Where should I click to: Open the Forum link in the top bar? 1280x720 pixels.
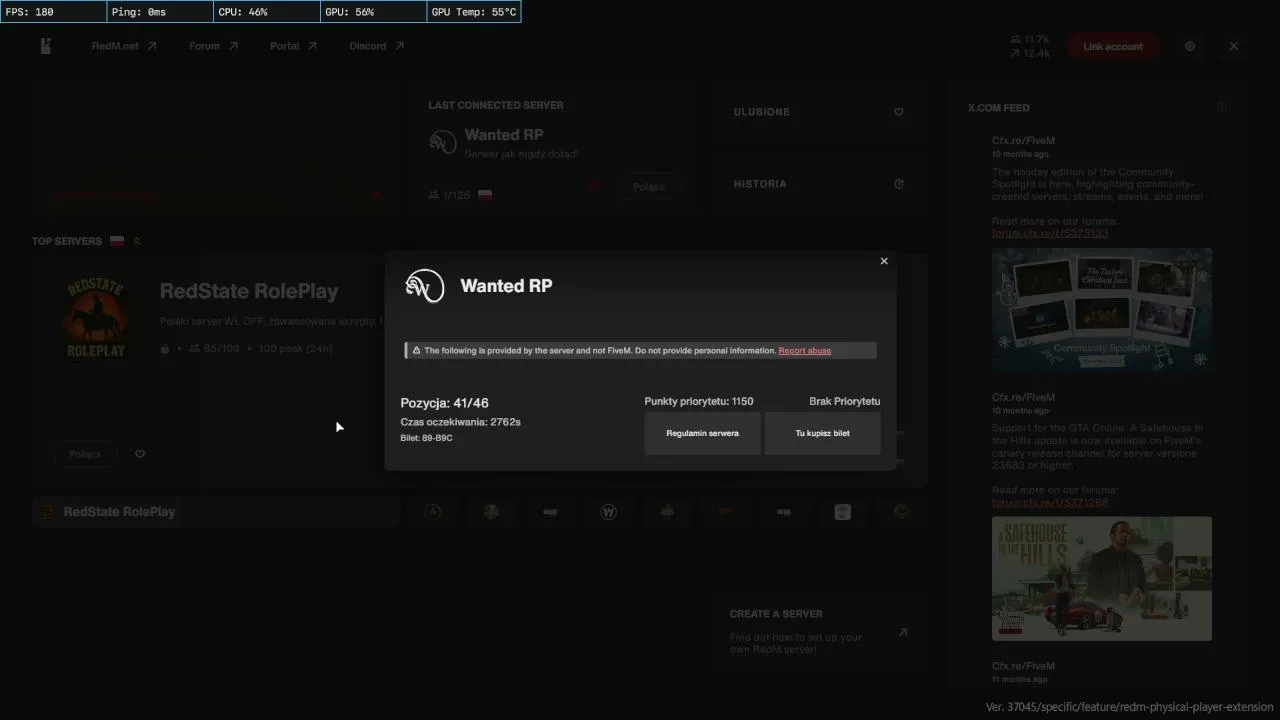[x=213, y=46]
